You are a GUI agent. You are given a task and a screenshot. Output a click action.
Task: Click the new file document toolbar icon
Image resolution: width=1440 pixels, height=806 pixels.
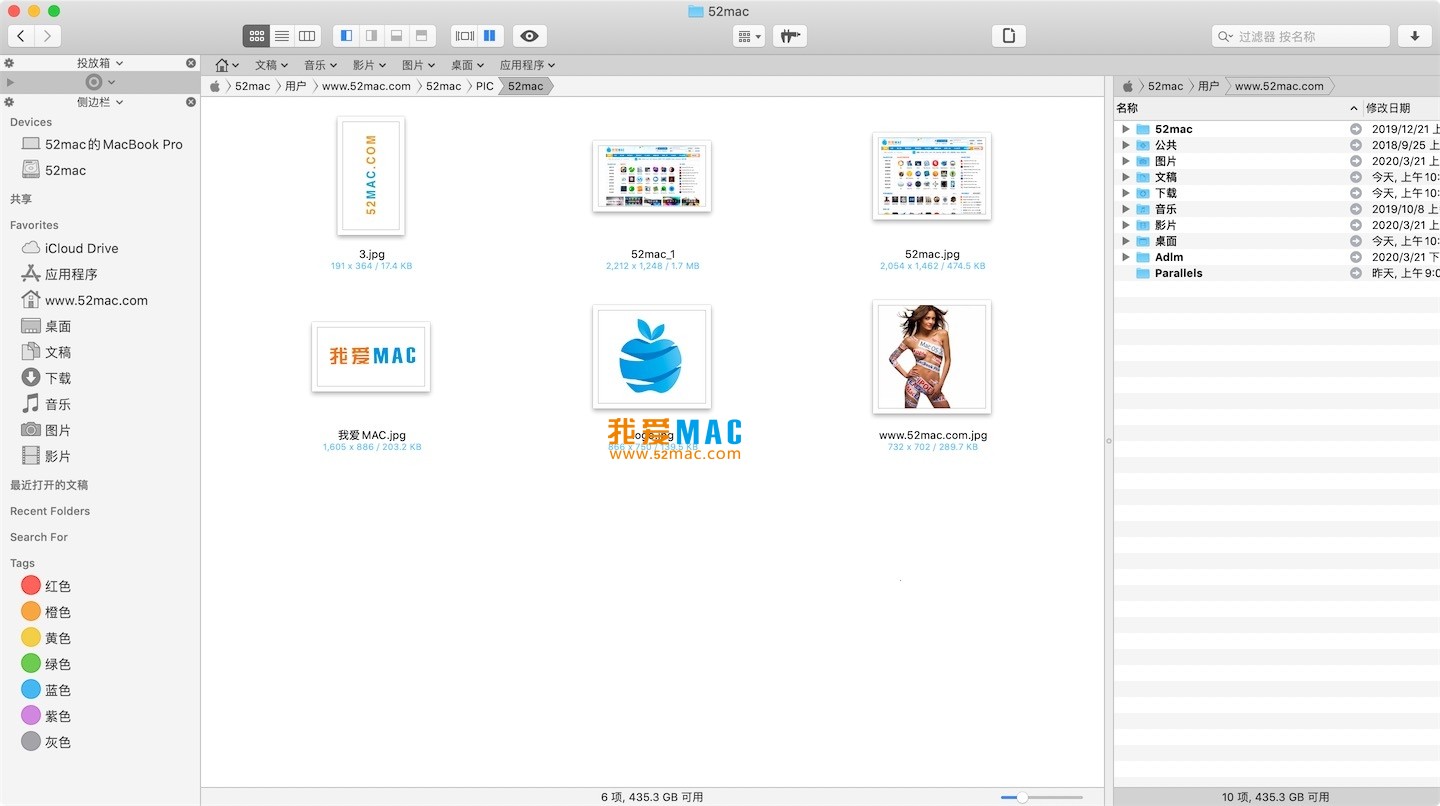point(1009,36)
